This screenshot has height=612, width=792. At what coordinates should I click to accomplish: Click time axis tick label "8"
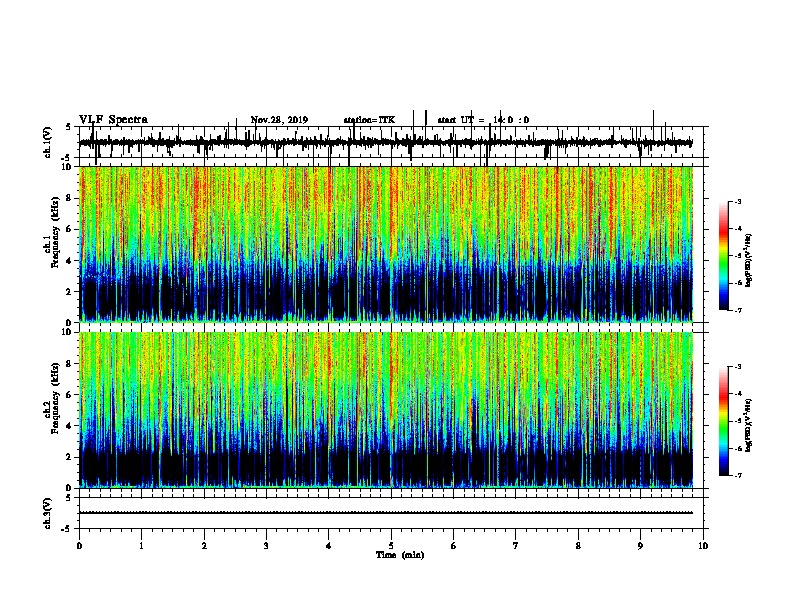(x=578, y=546)
